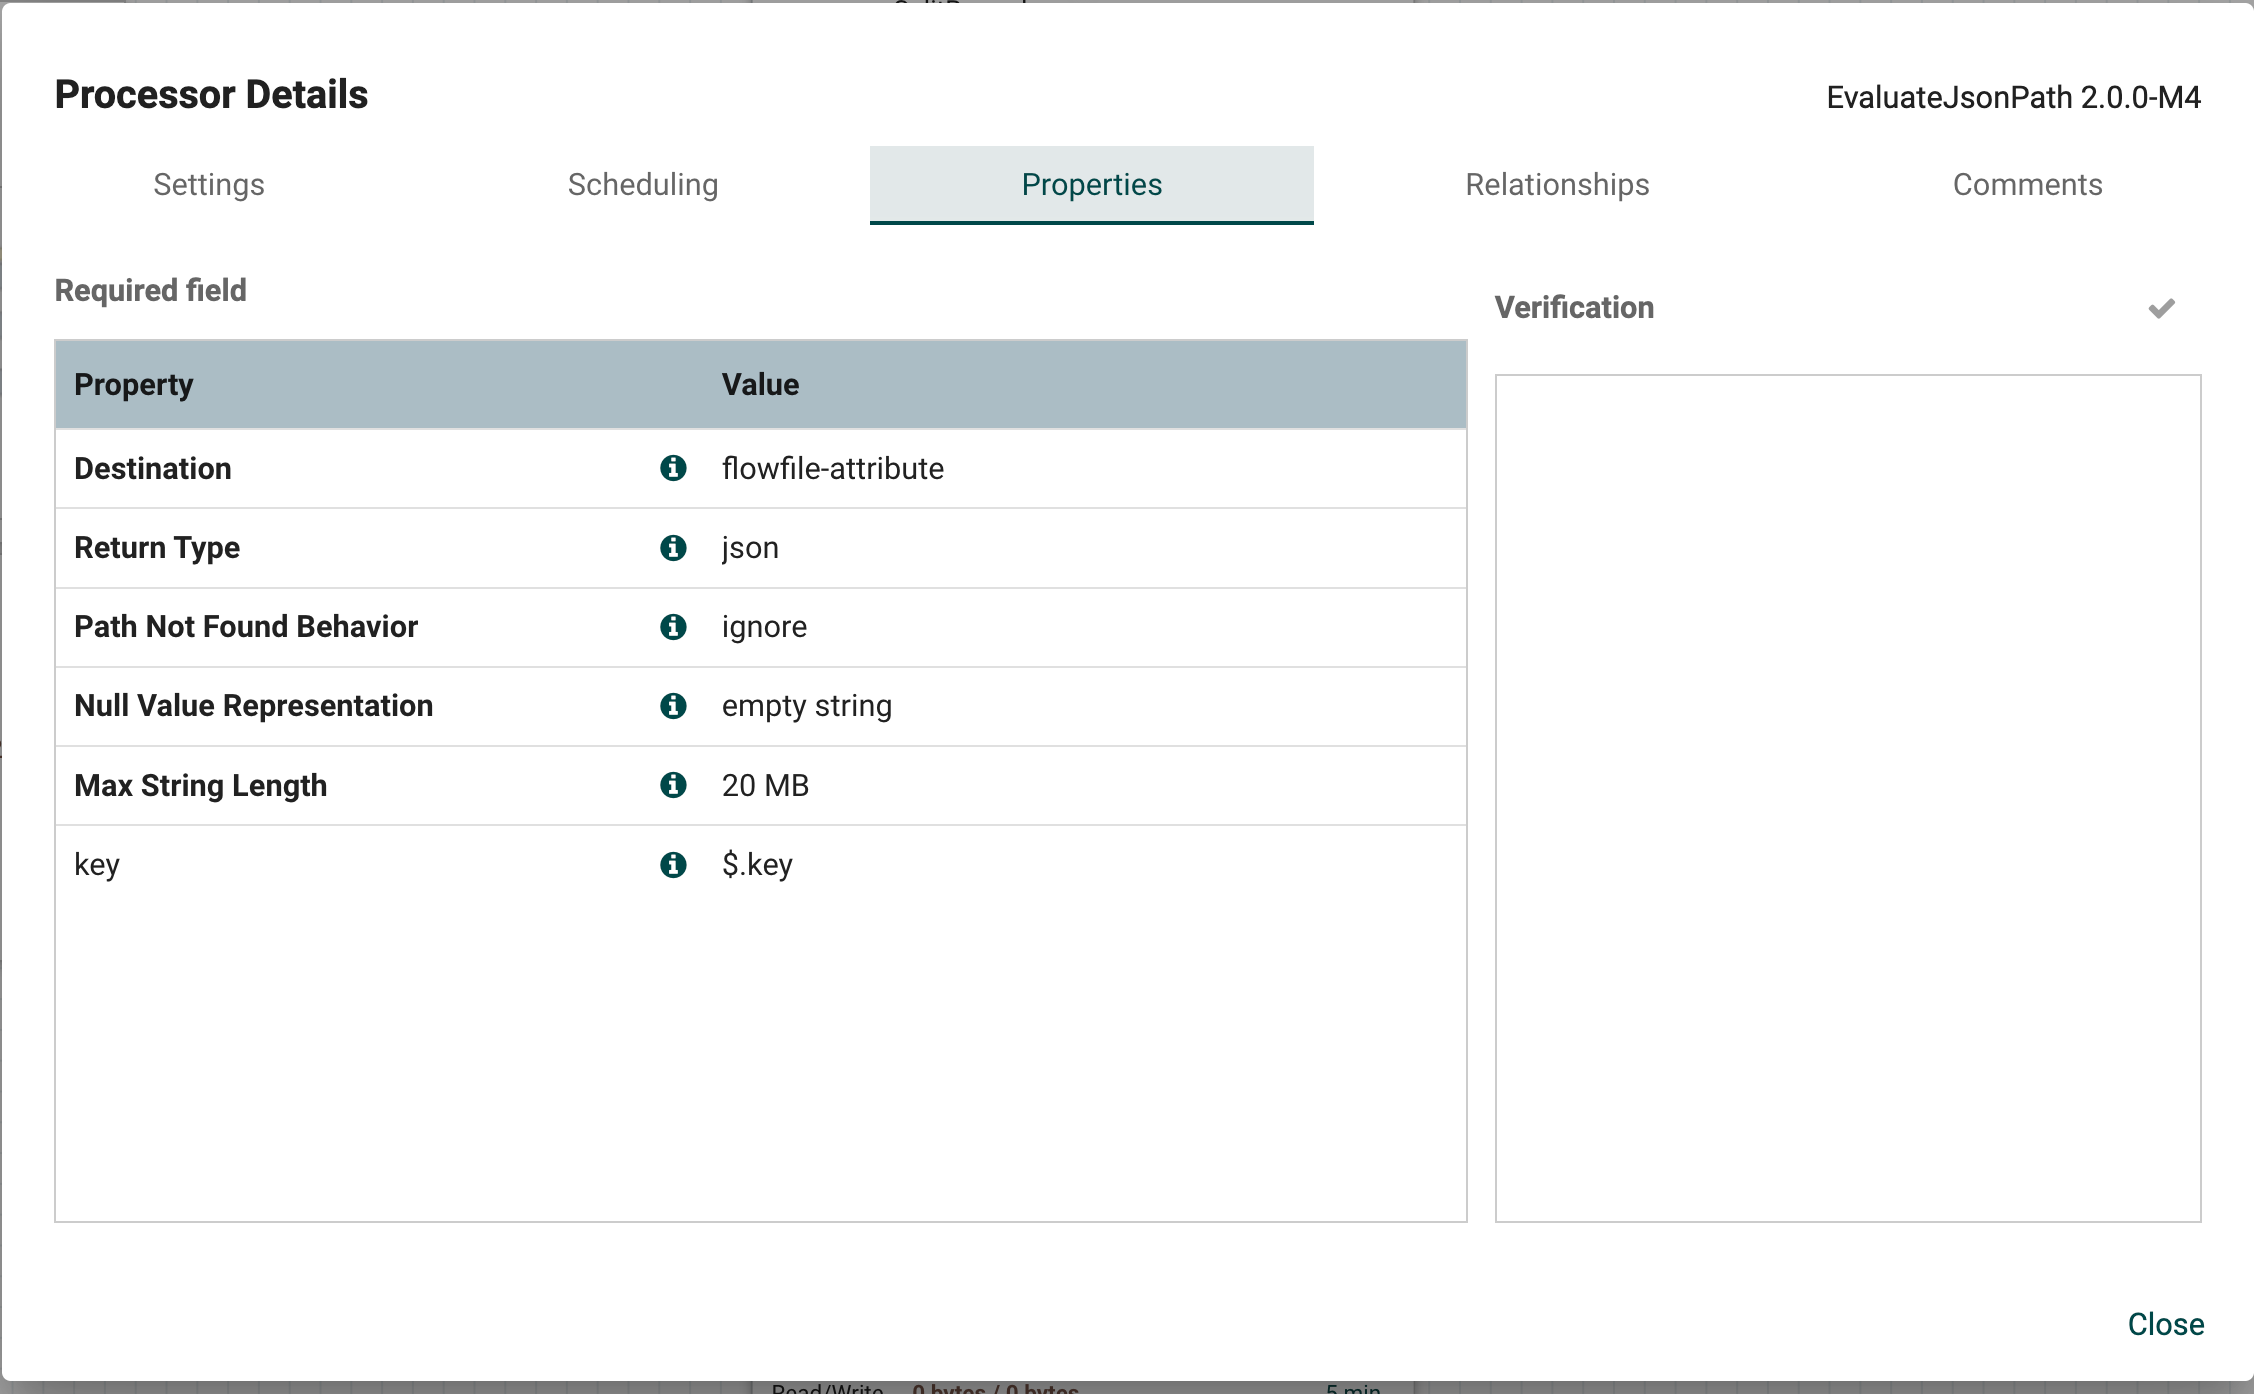This screenshot has width=2254, height=1394.
Task: Click Max String Length property name
Action: pos(201,785)
